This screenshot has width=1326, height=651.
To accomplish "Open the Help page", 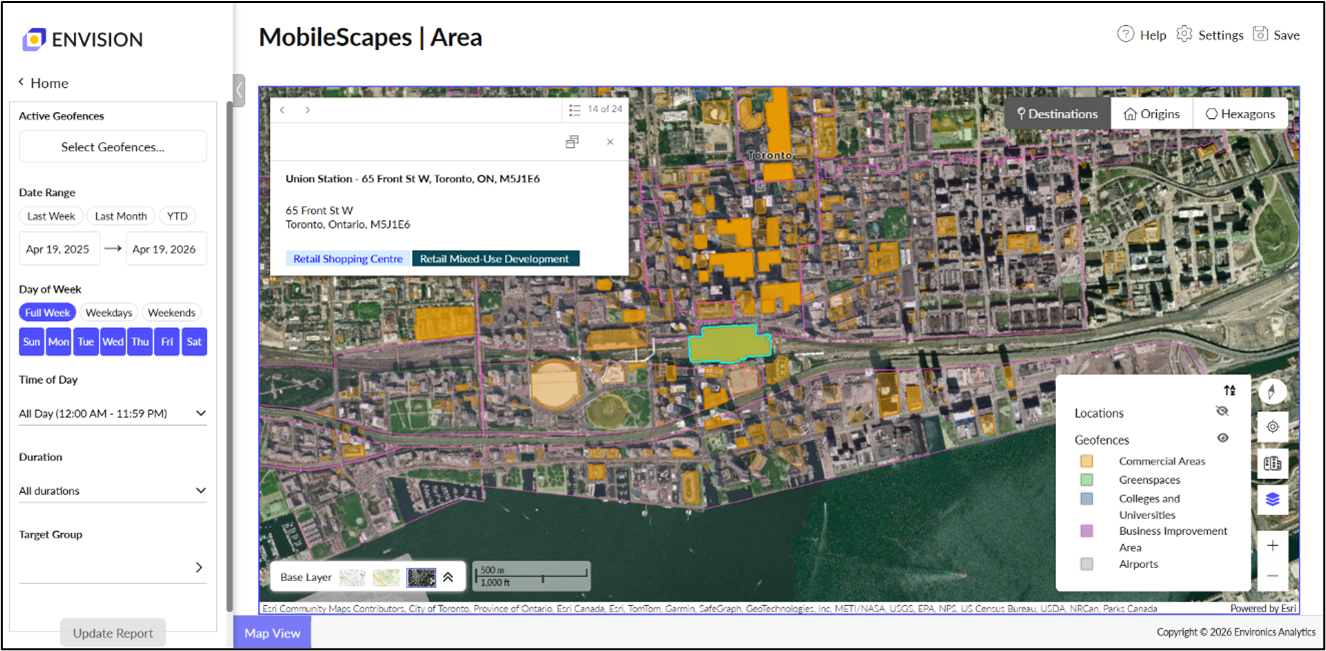I will click(1142, 34).
